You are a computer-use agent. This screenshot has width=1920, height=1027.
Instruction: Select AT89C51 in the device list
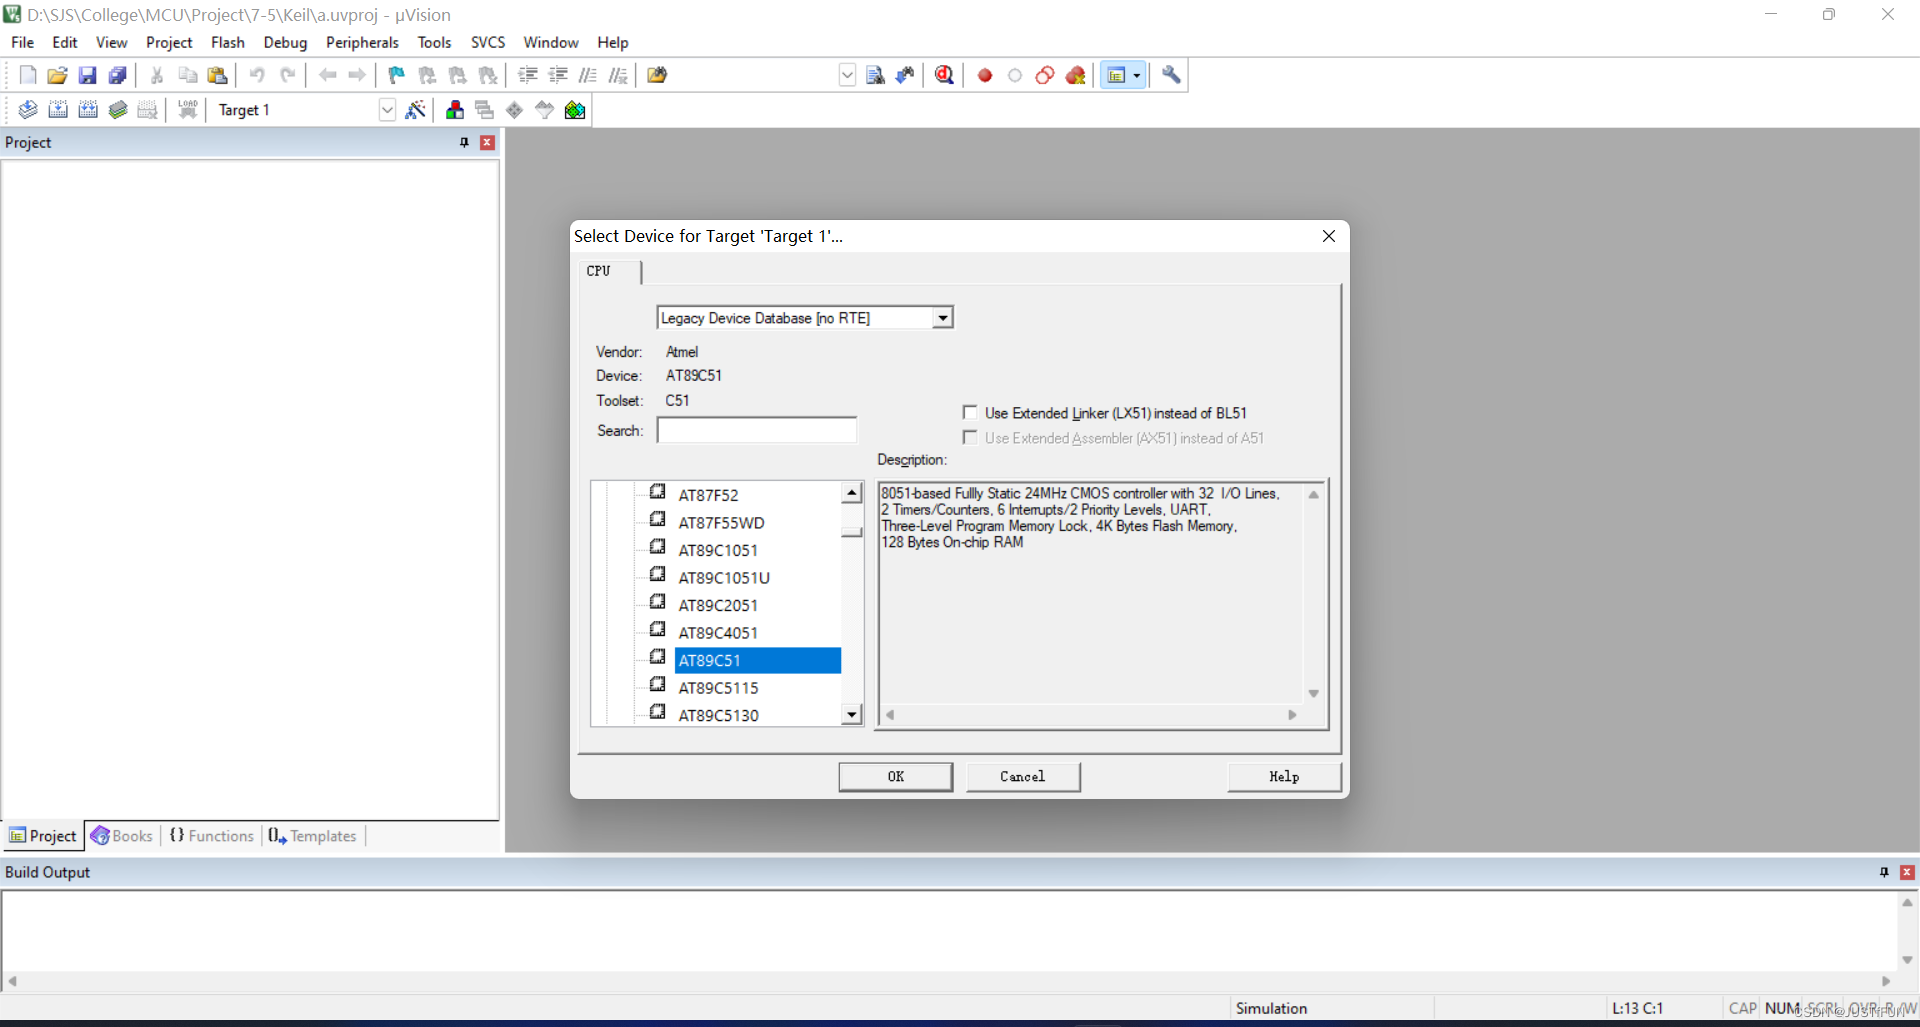758,660
